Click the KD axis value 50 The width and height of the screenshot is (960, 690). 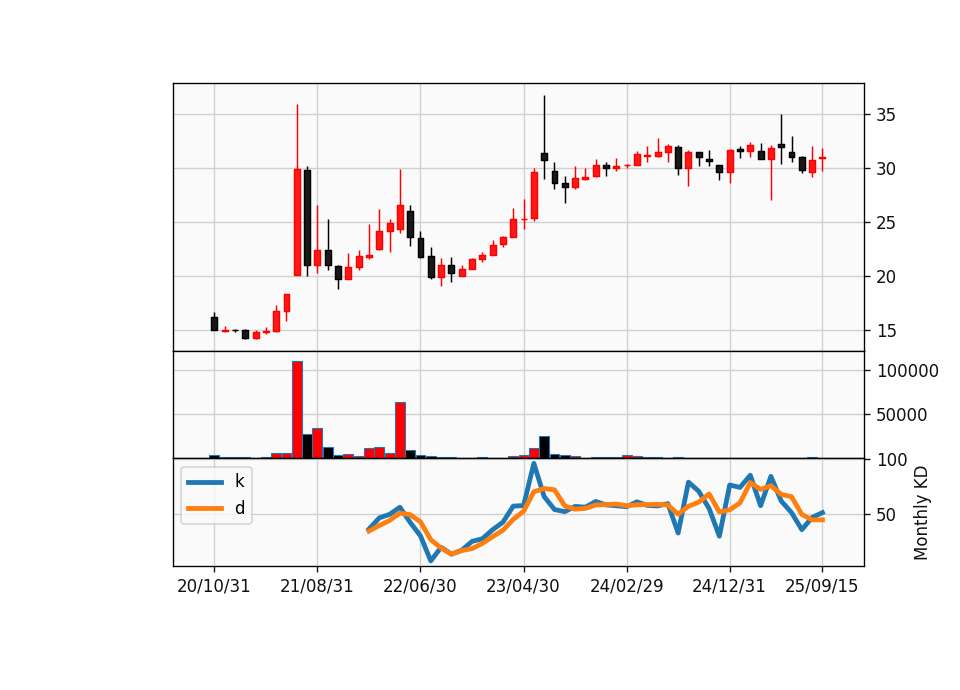(886, 515)
